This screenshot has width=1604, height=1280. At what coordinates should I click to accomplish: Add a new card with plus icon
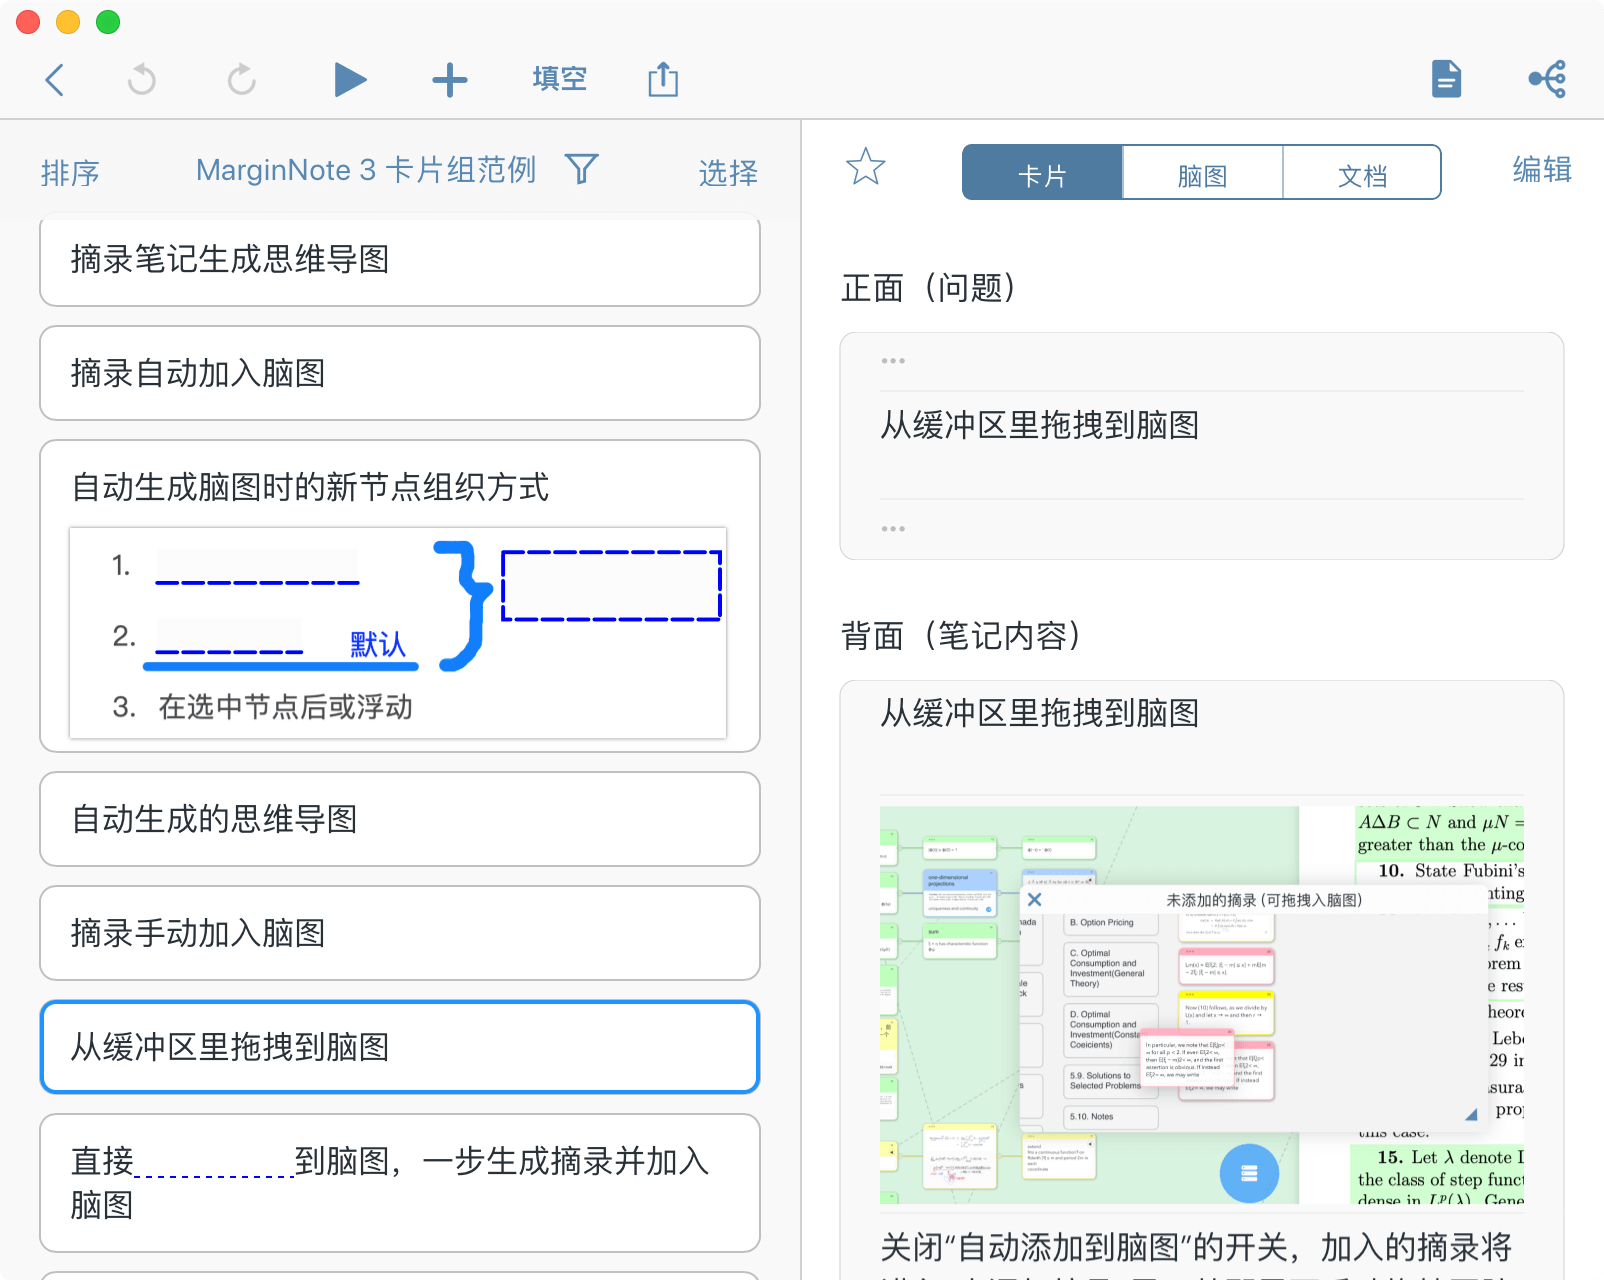[449, 80]
